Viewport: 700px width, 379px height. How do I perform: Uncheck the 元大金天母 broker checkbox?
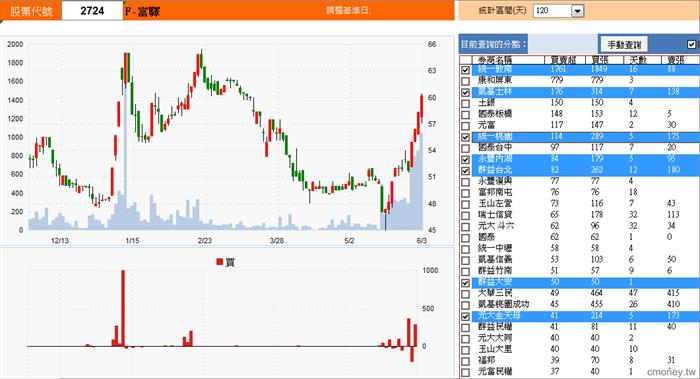point(465,316)
